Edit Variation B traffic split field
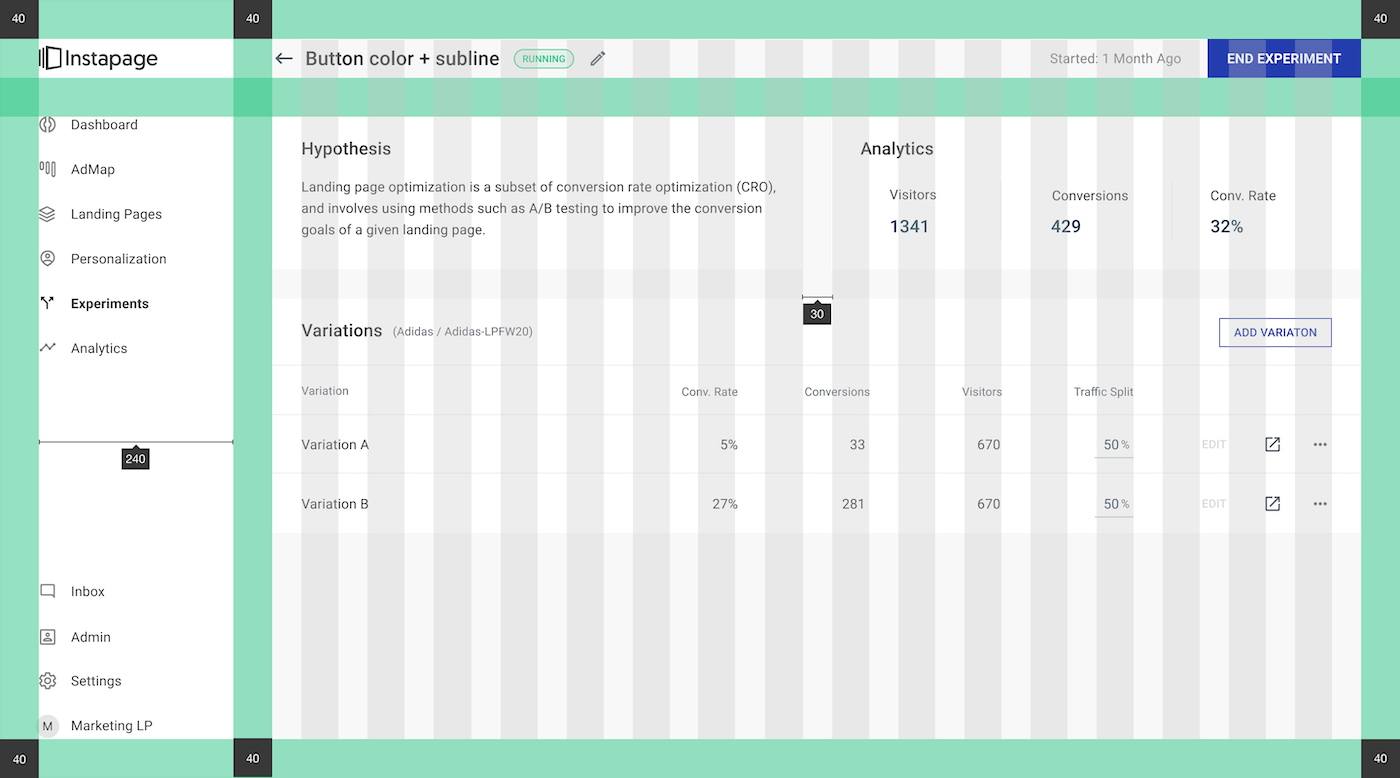1400x778 pixels. pyautogui.click(x=1114, y=504)
